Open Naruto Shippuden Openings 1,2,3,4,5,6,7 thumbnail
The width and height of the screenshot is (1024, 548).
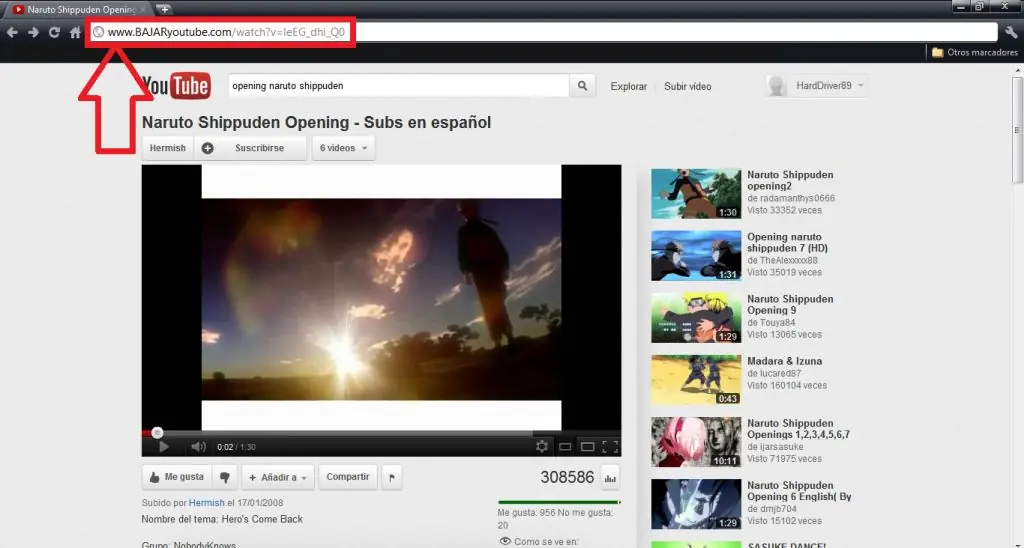pyautogui.click(x=696, y=442)
